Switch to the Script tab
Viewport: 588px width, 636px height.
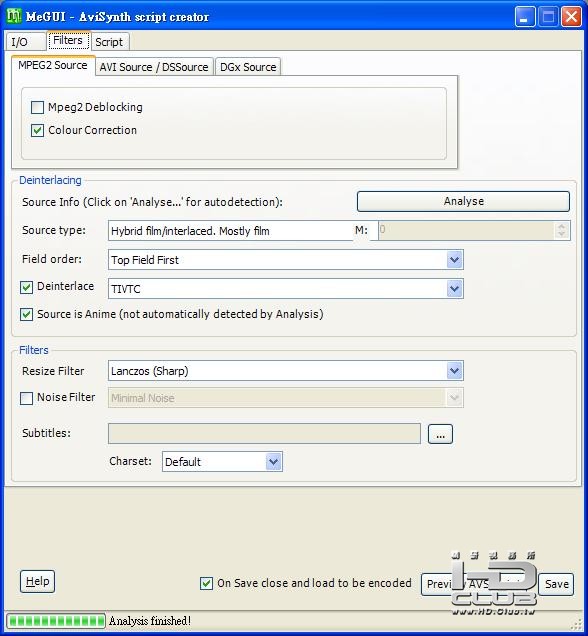109,42
